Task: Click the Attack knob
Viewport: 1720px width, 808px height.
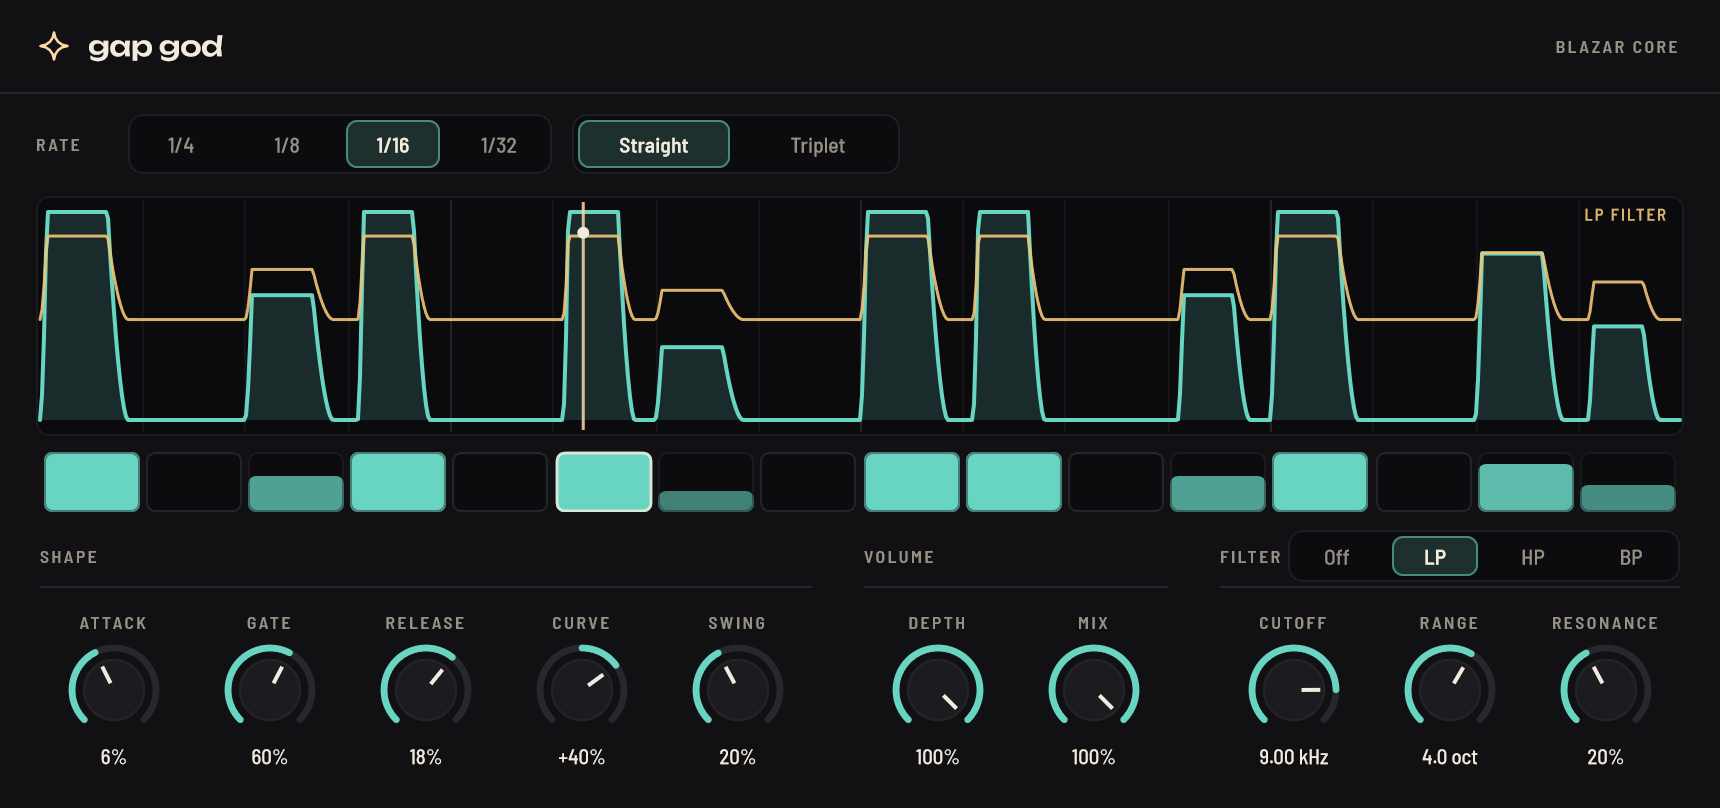Action: pyautogui.click(x=114, y=689)
